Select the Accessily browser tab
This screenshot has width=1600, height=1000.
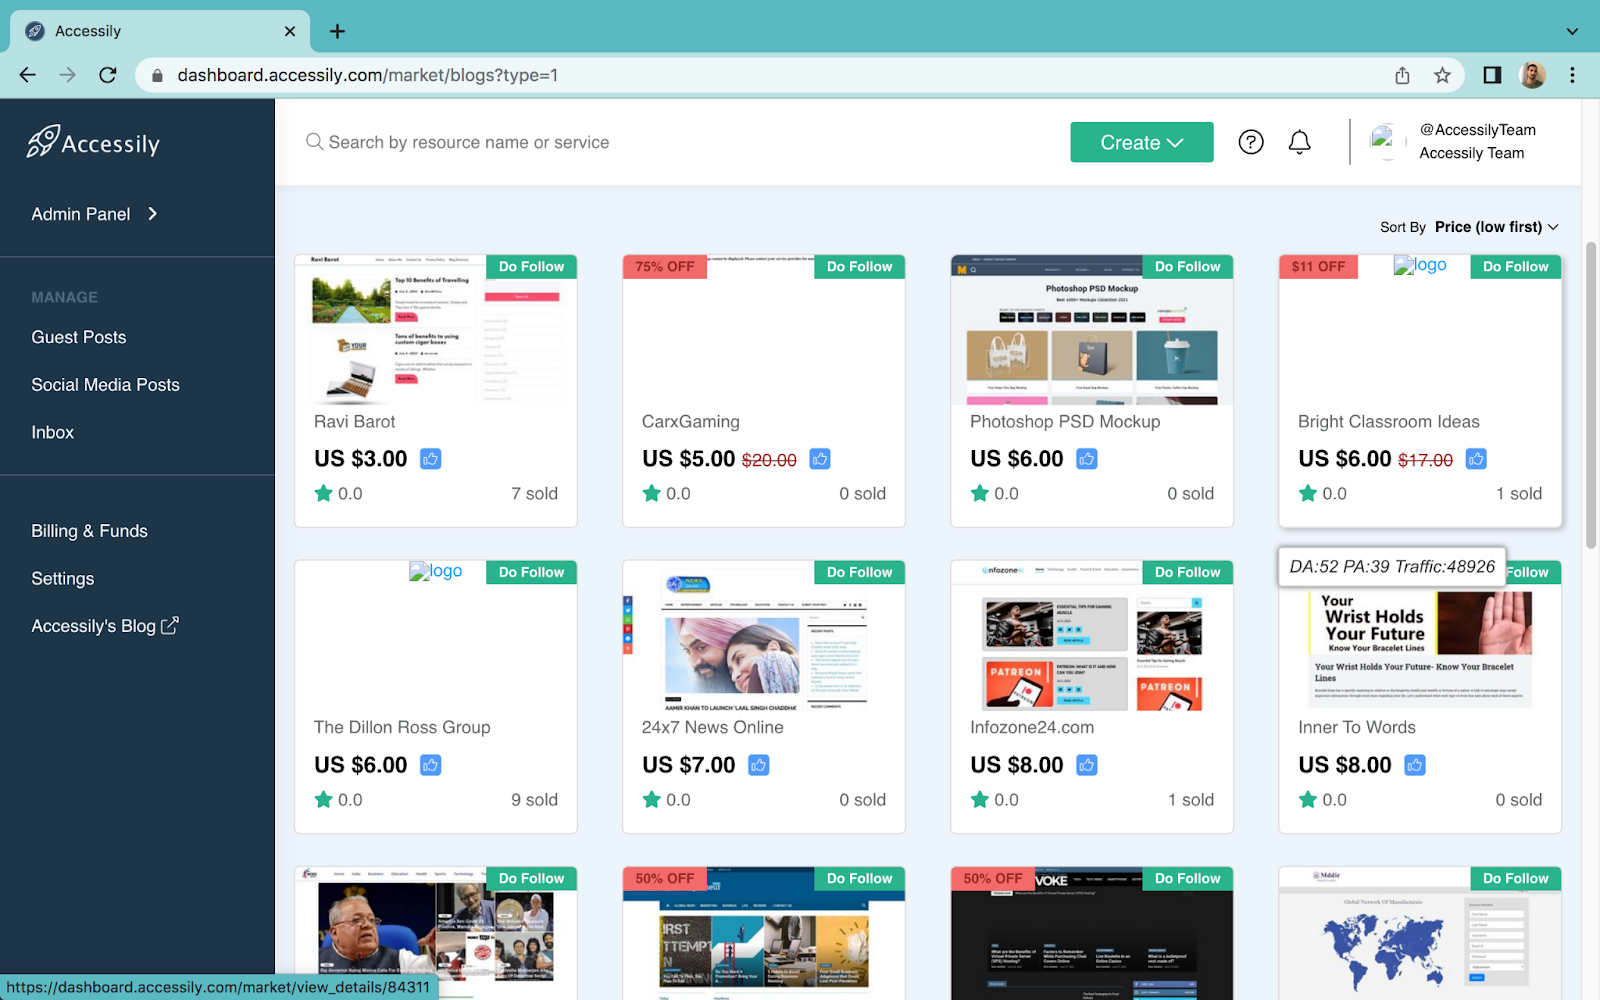(x=160, y=31)
